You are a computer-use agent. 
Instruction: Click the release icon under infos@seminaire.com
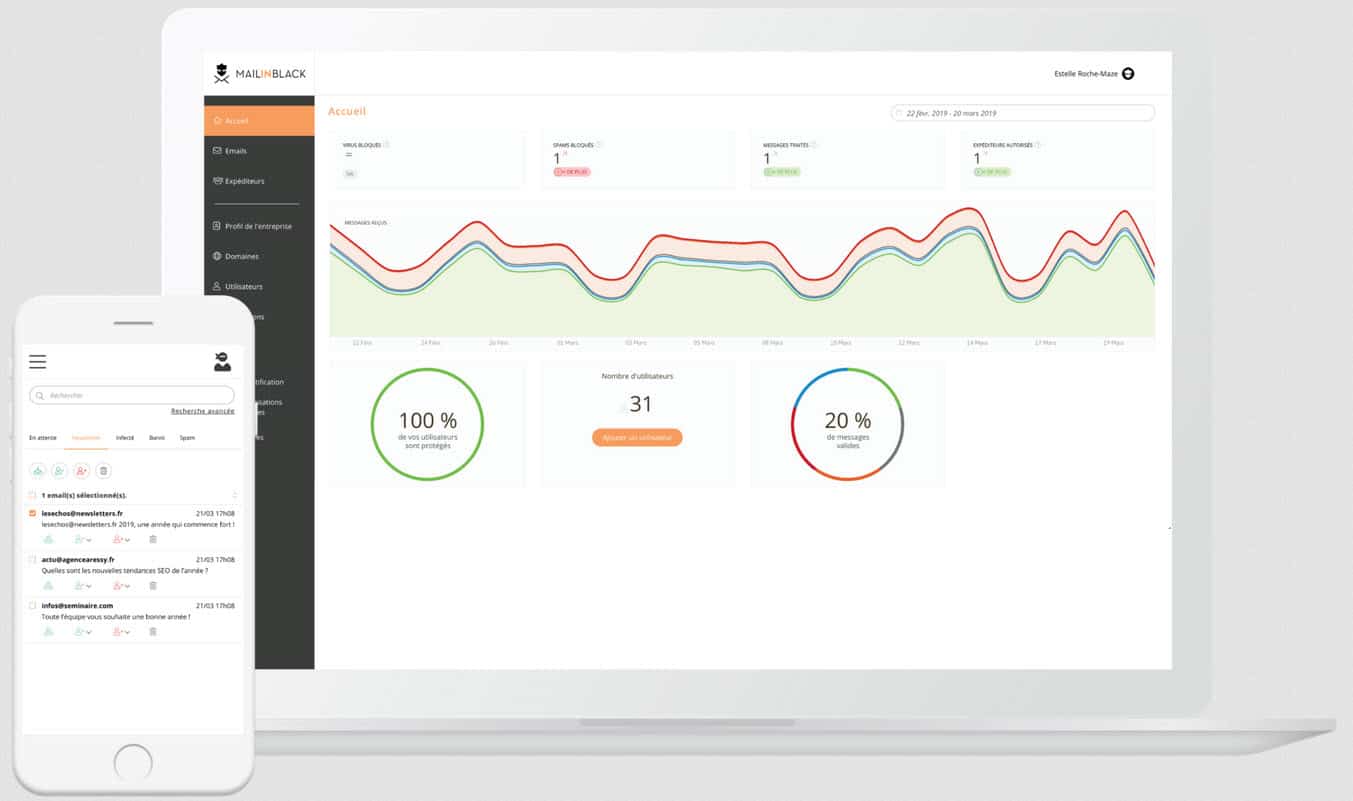(x=47, y=631)
